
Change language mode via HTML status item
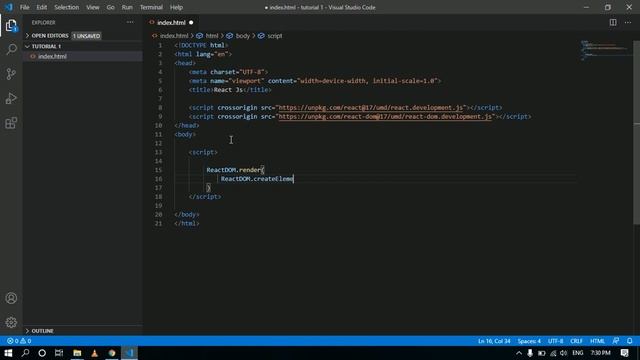[598, 341]
